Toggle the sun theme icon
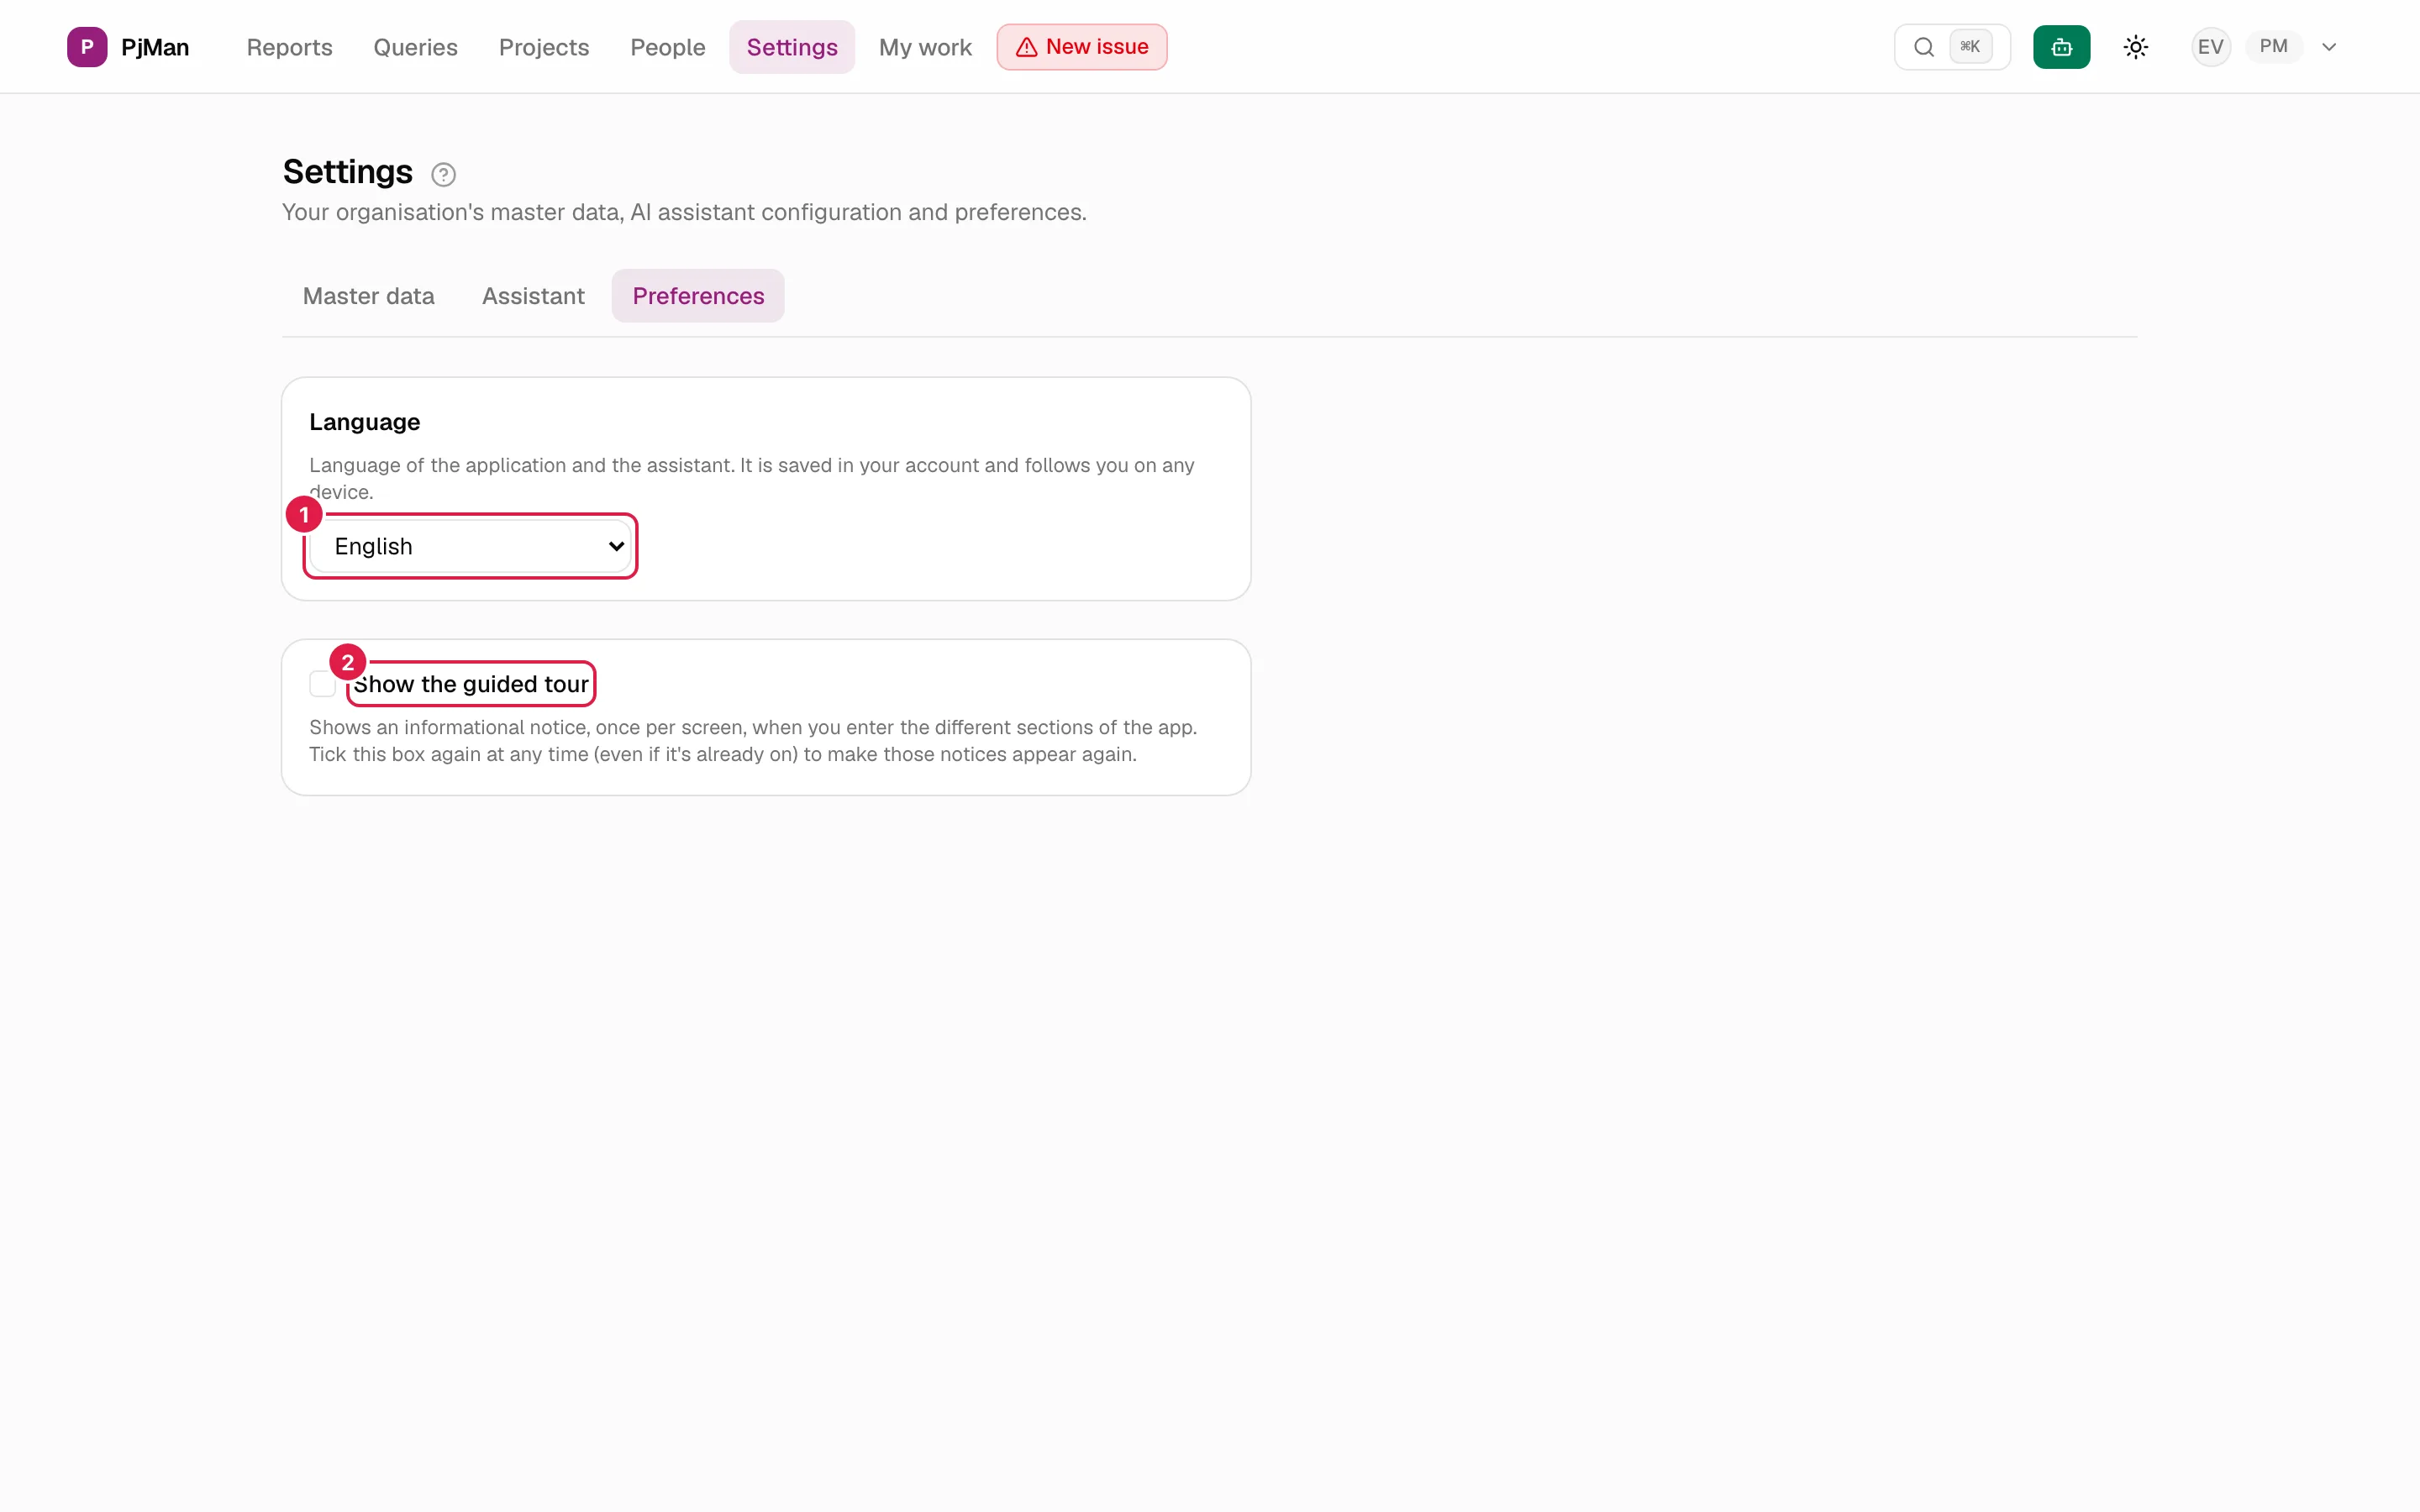 pos(2135,47)
